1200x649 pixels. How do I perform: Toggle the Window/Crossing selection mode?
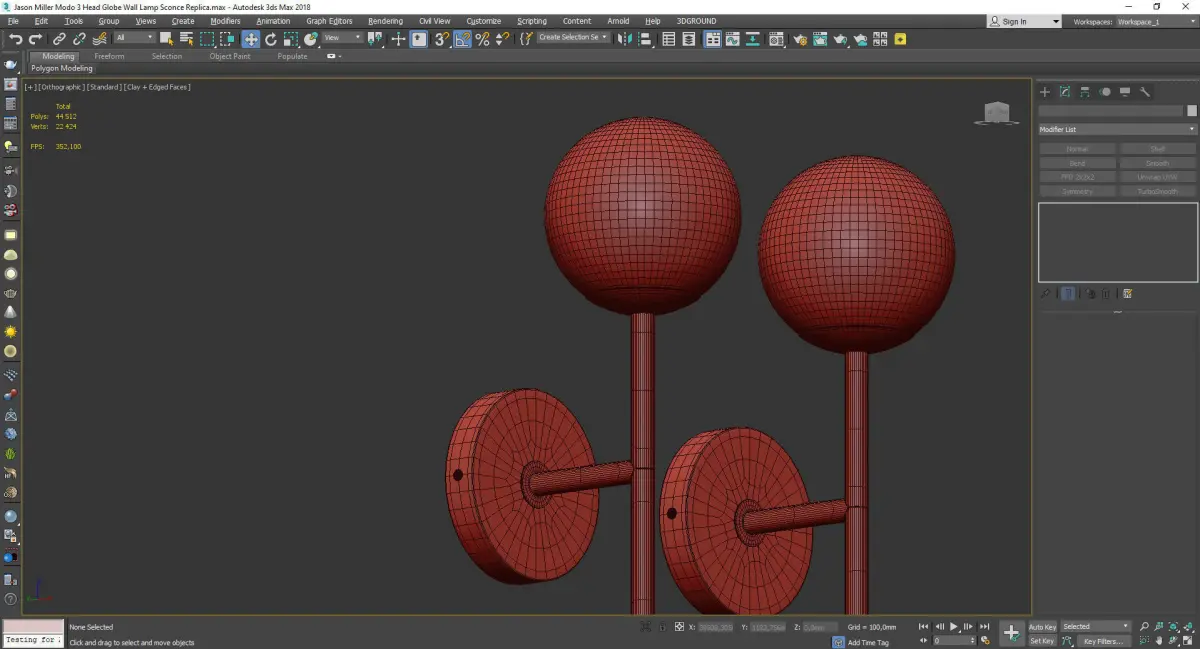[x=227, y=39]
